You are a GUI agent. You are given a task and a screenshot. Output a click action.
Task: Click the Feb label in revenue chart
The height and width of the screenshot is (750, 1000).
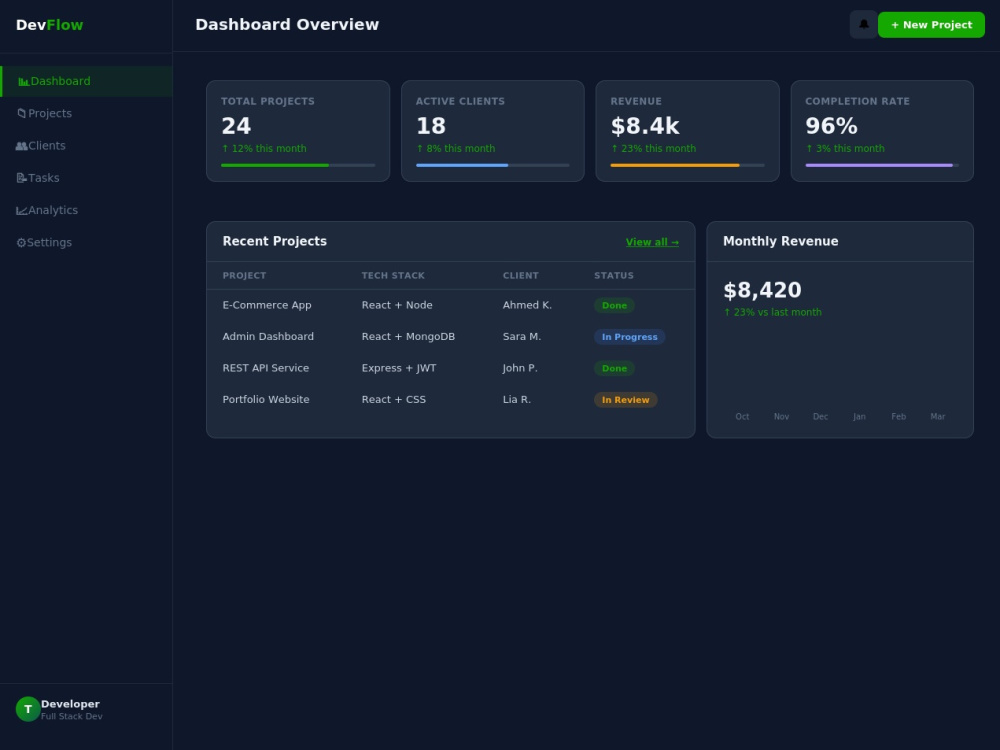pos(899,416)
